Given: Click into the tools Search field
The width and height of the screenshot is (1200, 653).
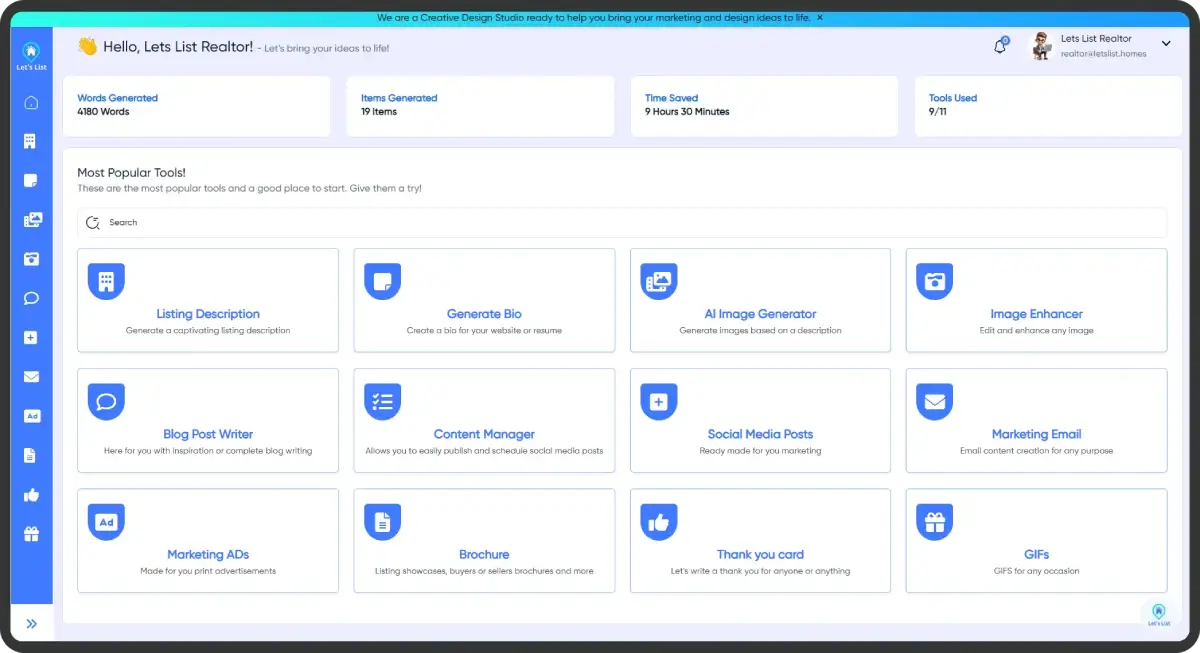Looking at the screenshot, I should pyautogui.click(x=622, y=222).
